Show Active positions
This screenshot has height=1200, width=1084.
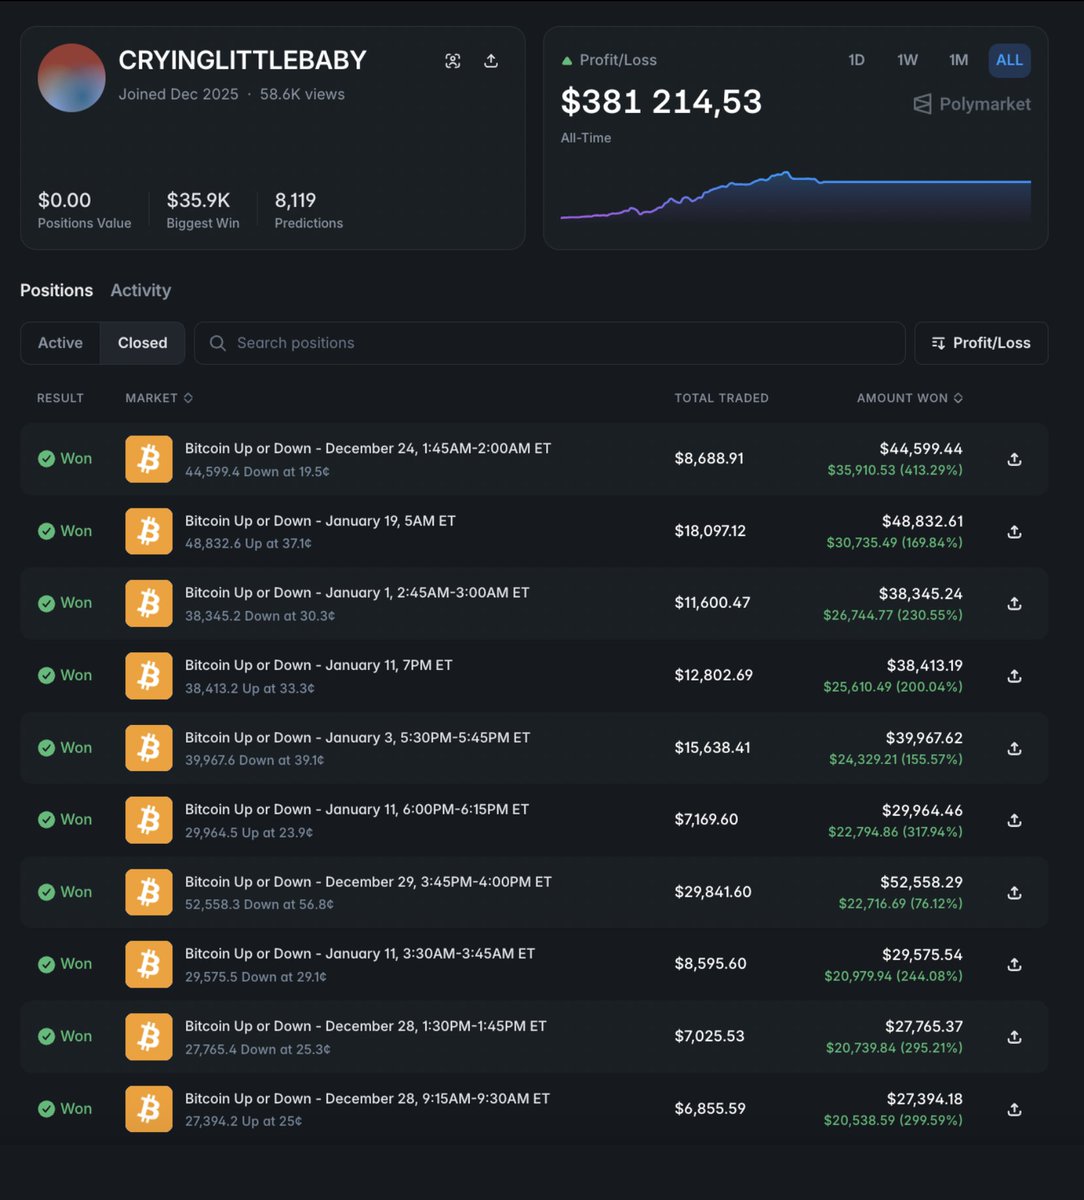coord(60,343)
